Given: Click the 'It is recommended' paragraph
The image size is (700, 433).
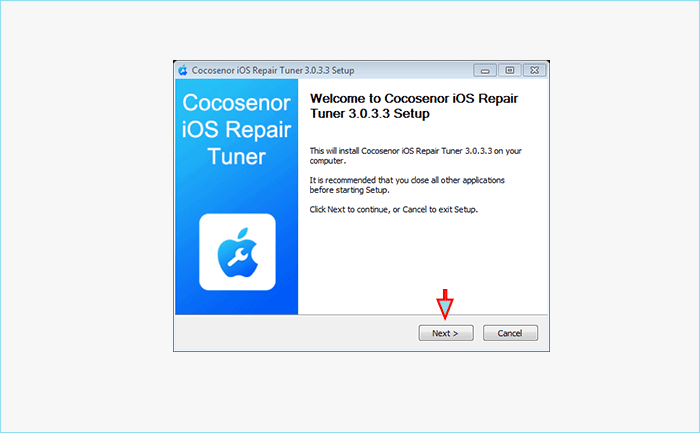Looking at the screenshot, I should tap(407, 185).
